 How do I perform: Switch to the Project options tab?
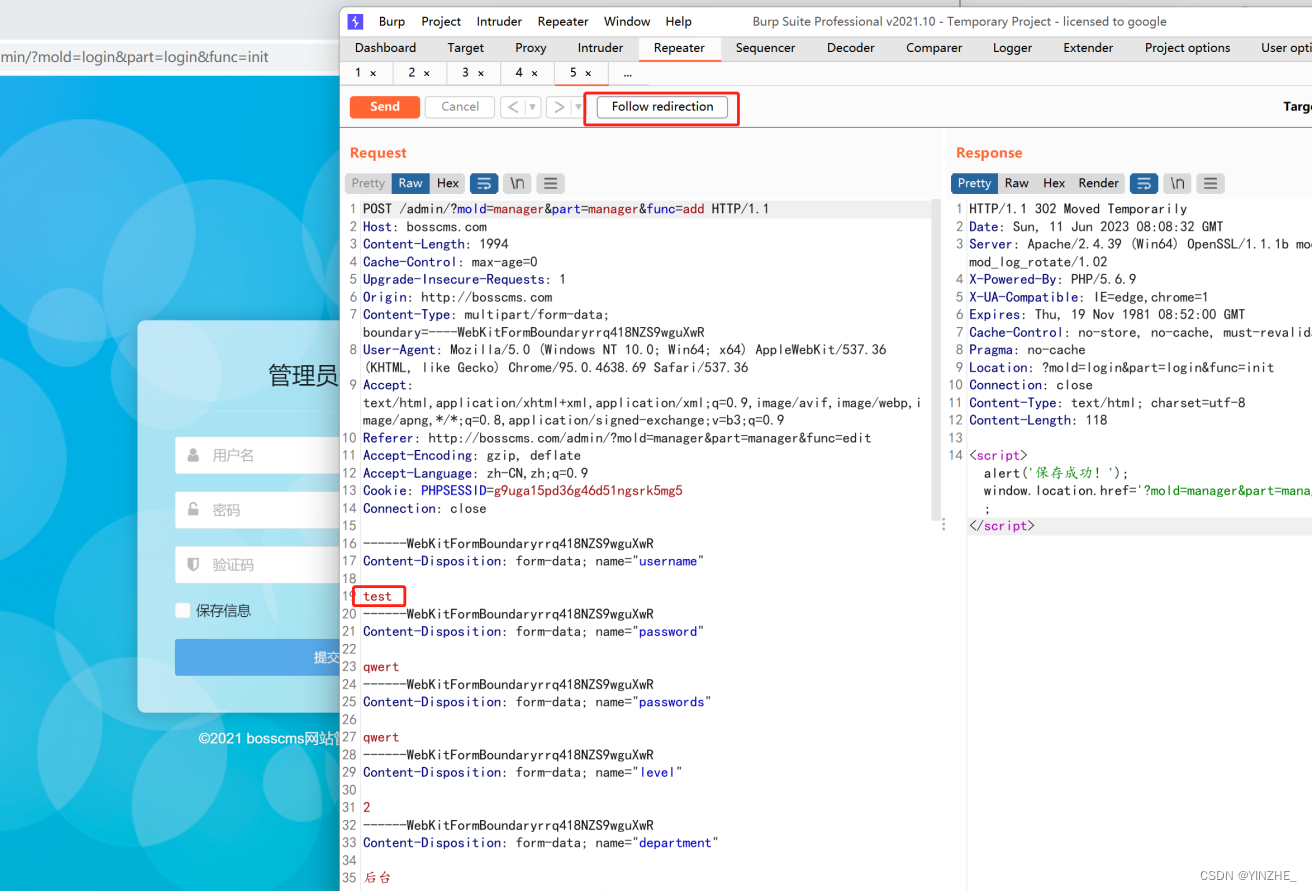[1188, 48]
